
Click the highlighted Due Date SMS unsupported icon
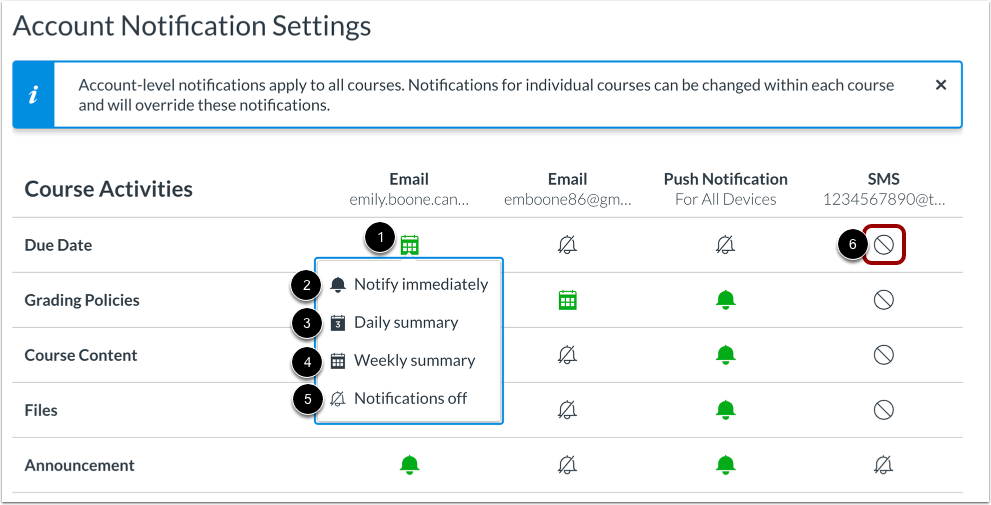(884, 245)
